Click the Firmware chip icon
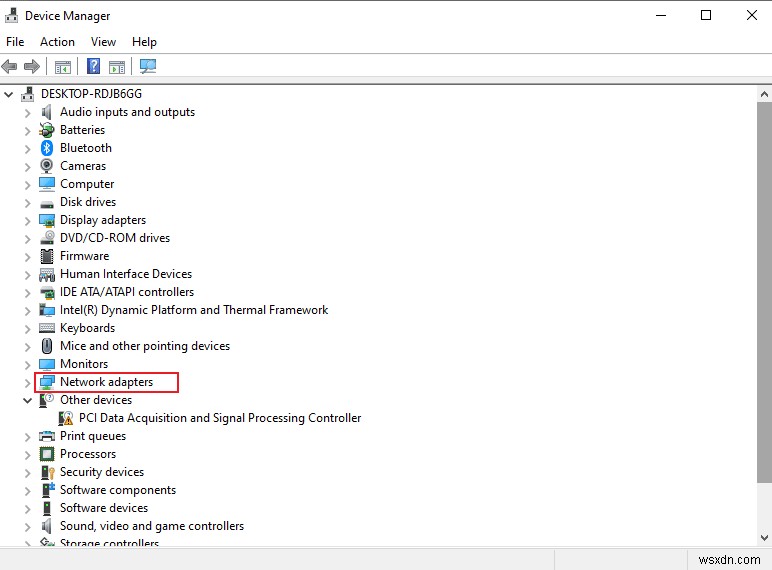This screenshot has height=570, width=772. tap(47, 256)
